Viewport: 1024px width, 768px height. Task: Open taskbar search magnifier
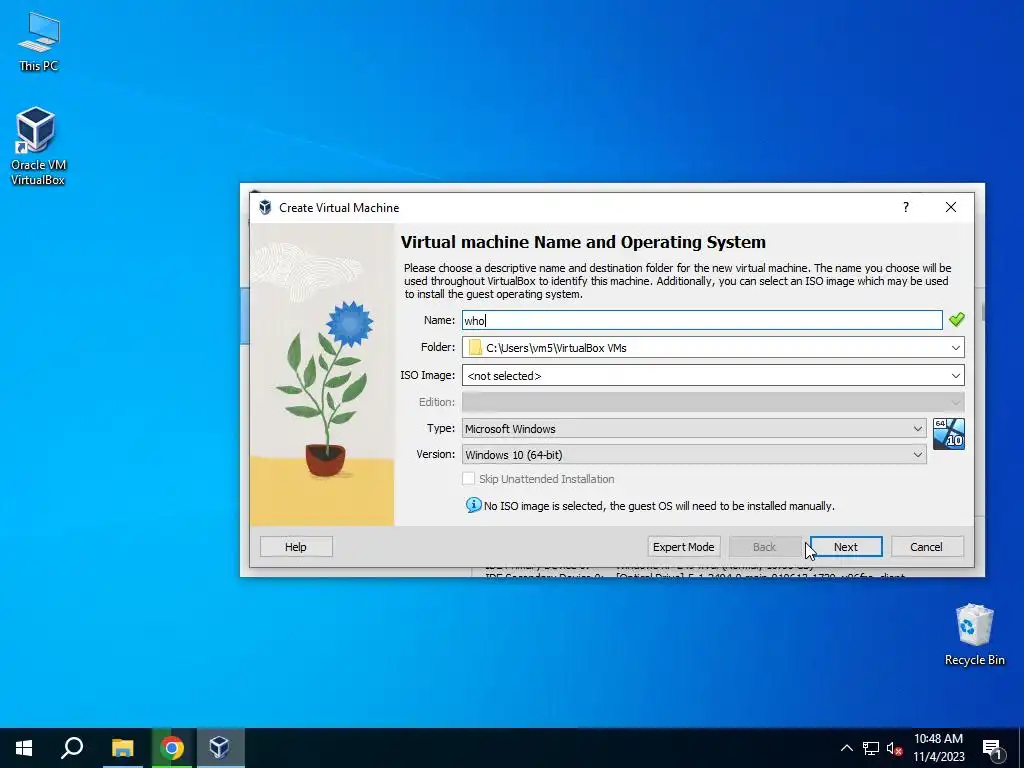tap(72, 748)
